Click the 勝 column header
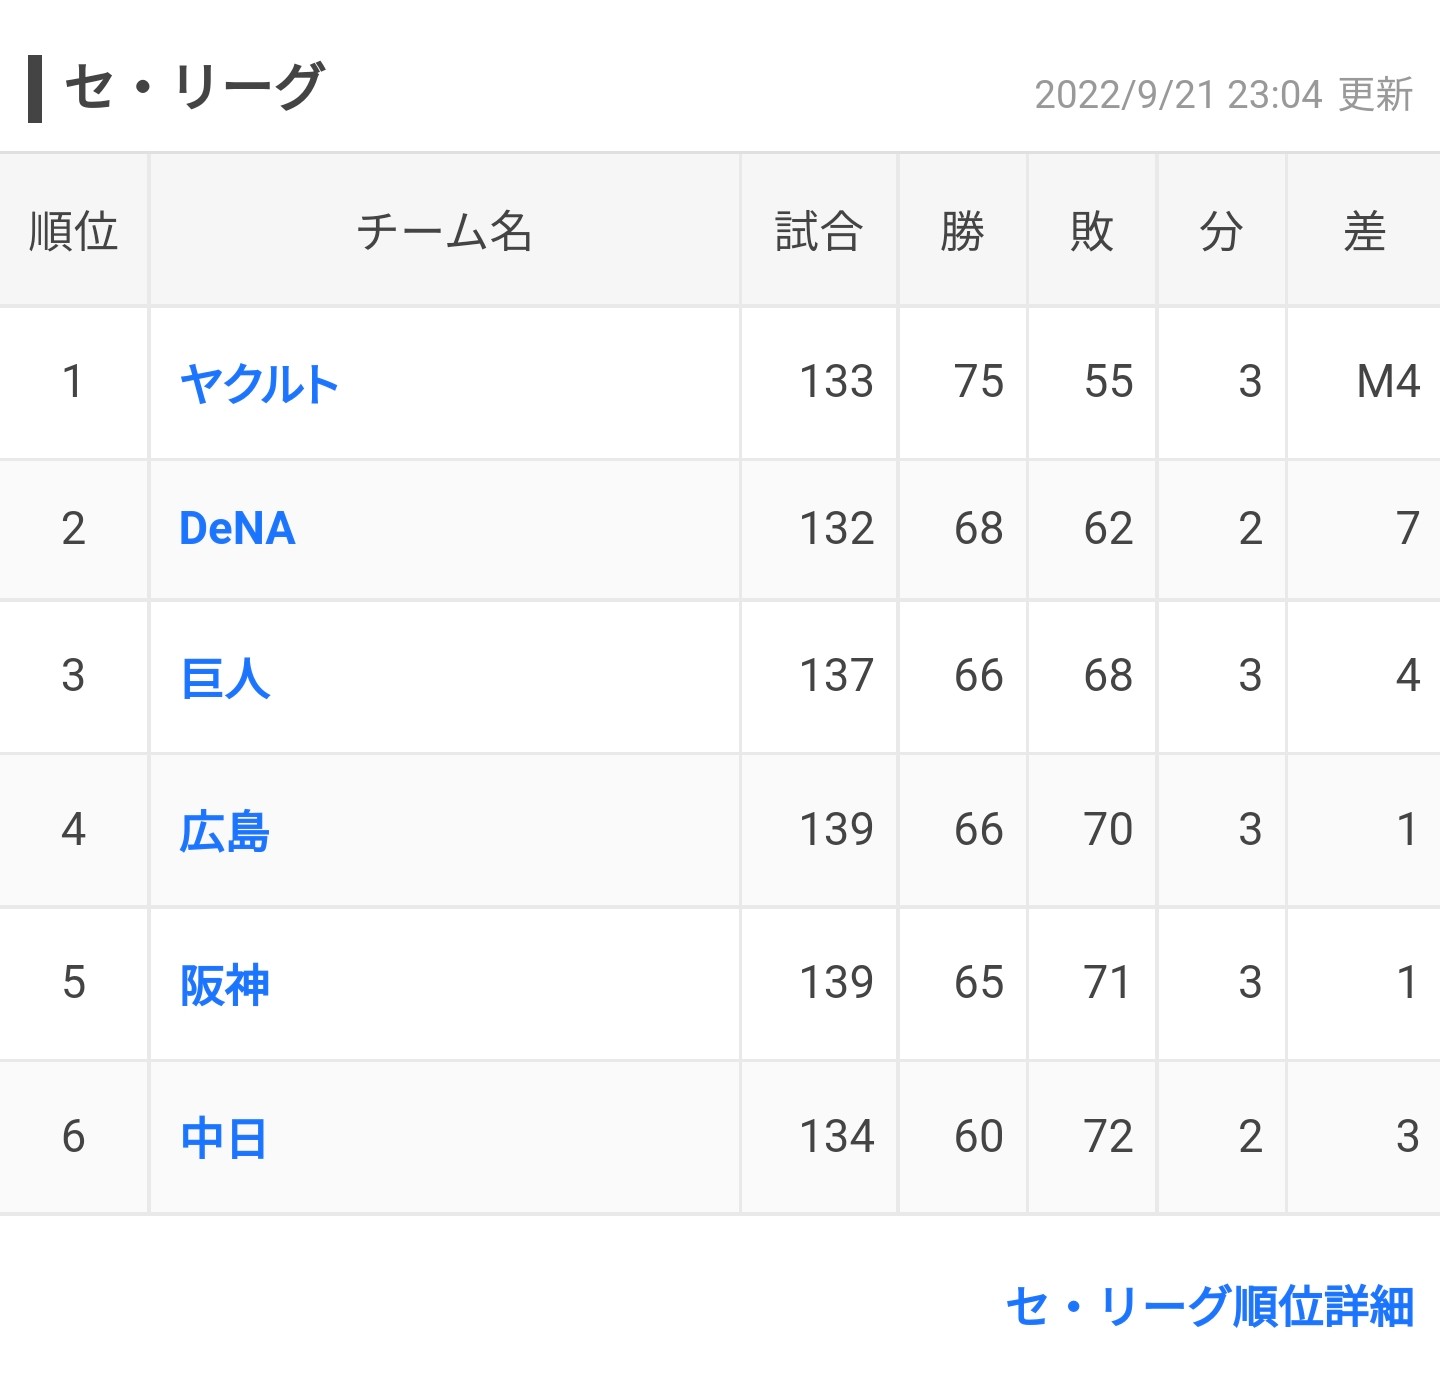This screenshot has height=1380, width=1440. click(962, 231)
